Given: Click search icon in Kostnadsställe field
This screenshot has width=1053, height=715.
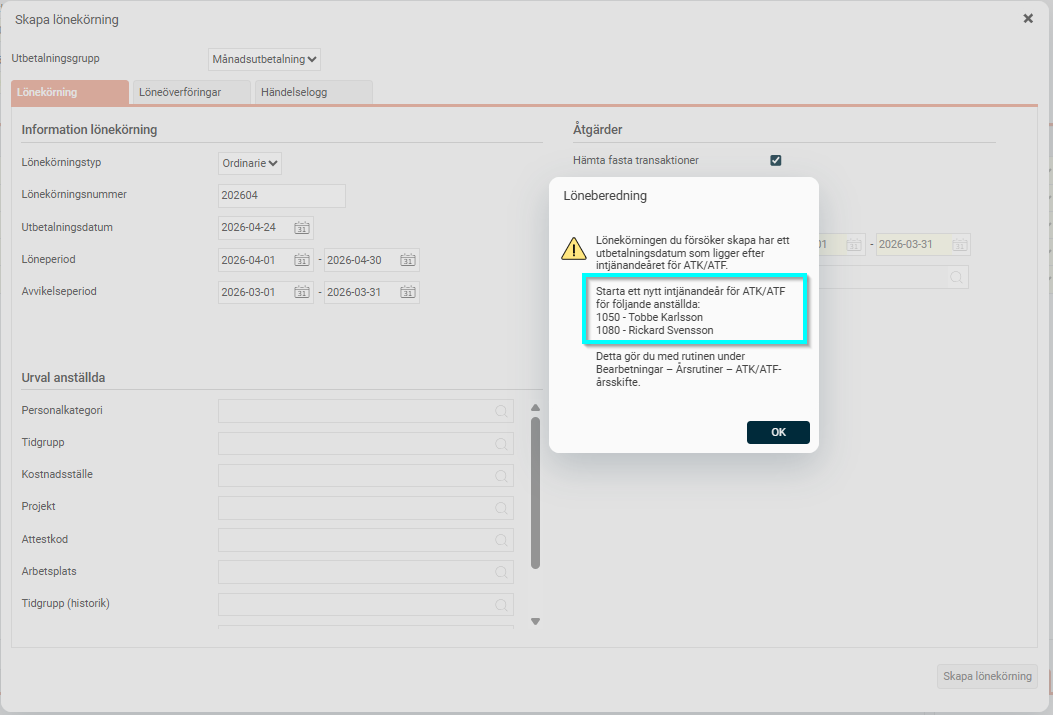Looking at the screenshot, I should (500, 476).
